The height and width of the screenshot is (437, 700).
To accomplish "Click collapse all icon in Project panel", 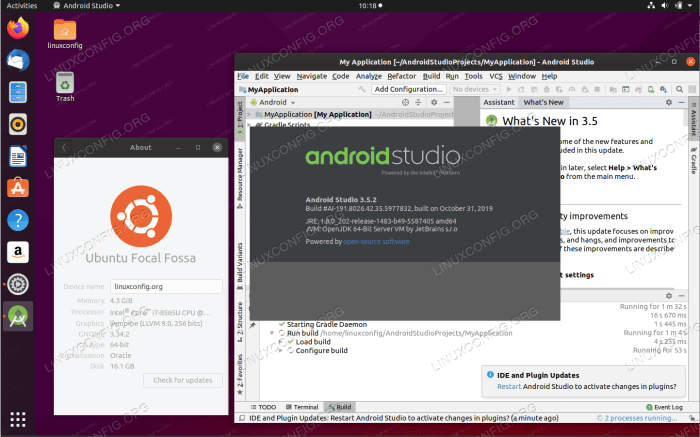I will (x=418, y=102).
